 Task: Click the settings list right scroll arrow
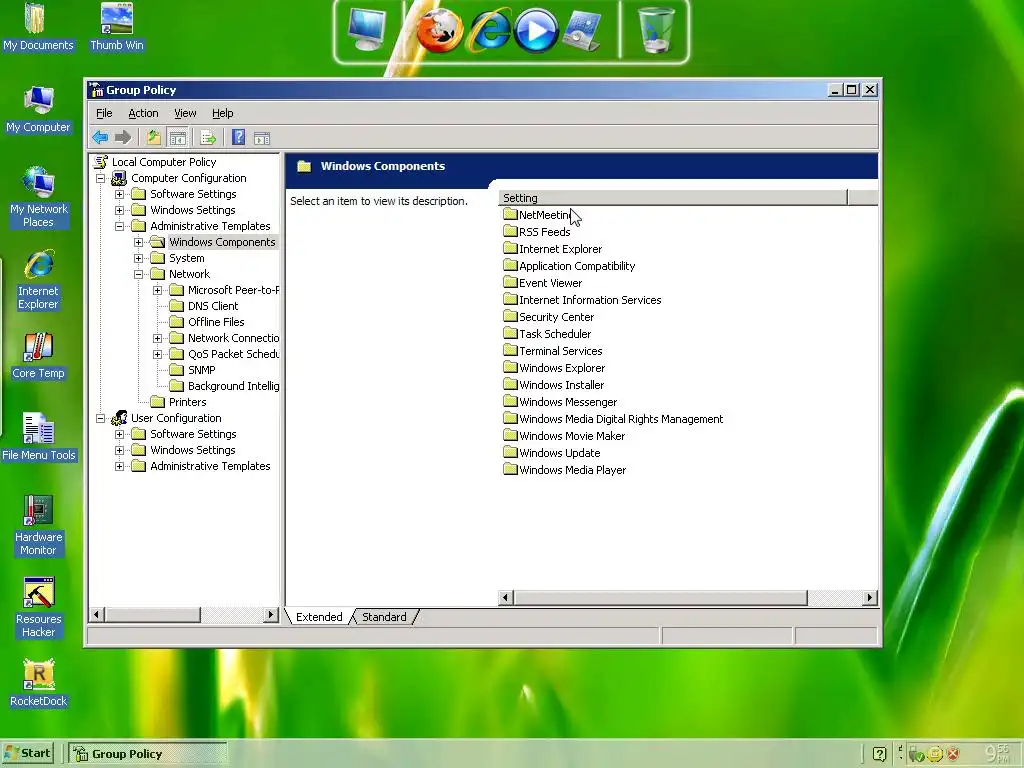(869, 598)
